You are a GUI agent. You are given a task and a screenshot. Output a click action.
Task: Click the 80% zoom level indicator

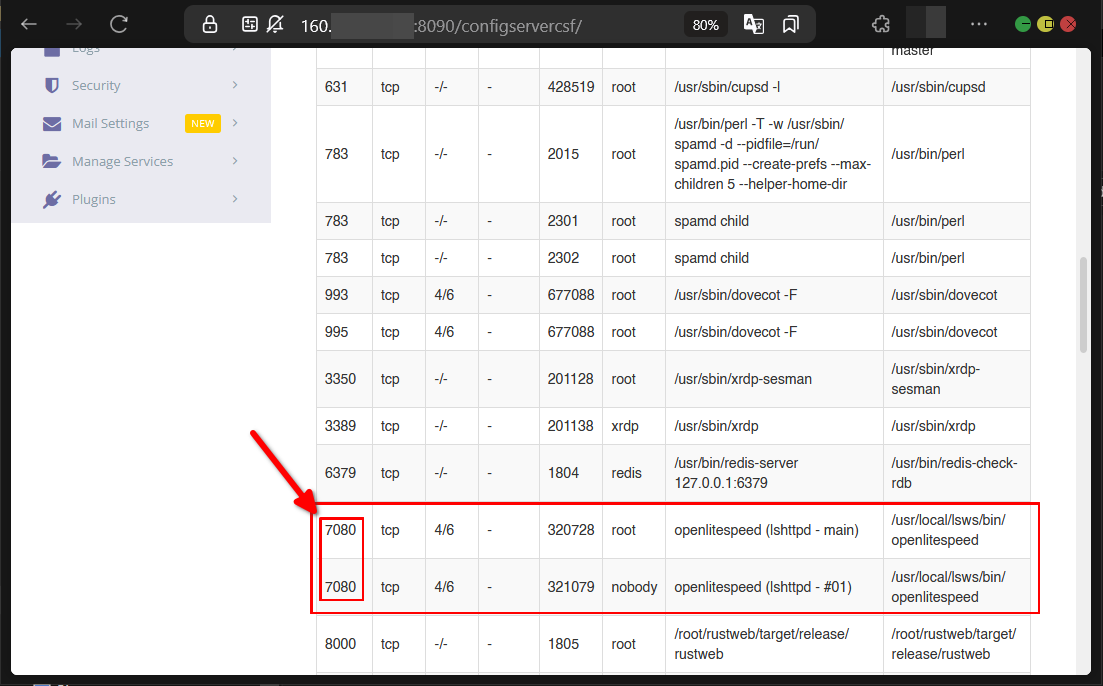[705, 24]
